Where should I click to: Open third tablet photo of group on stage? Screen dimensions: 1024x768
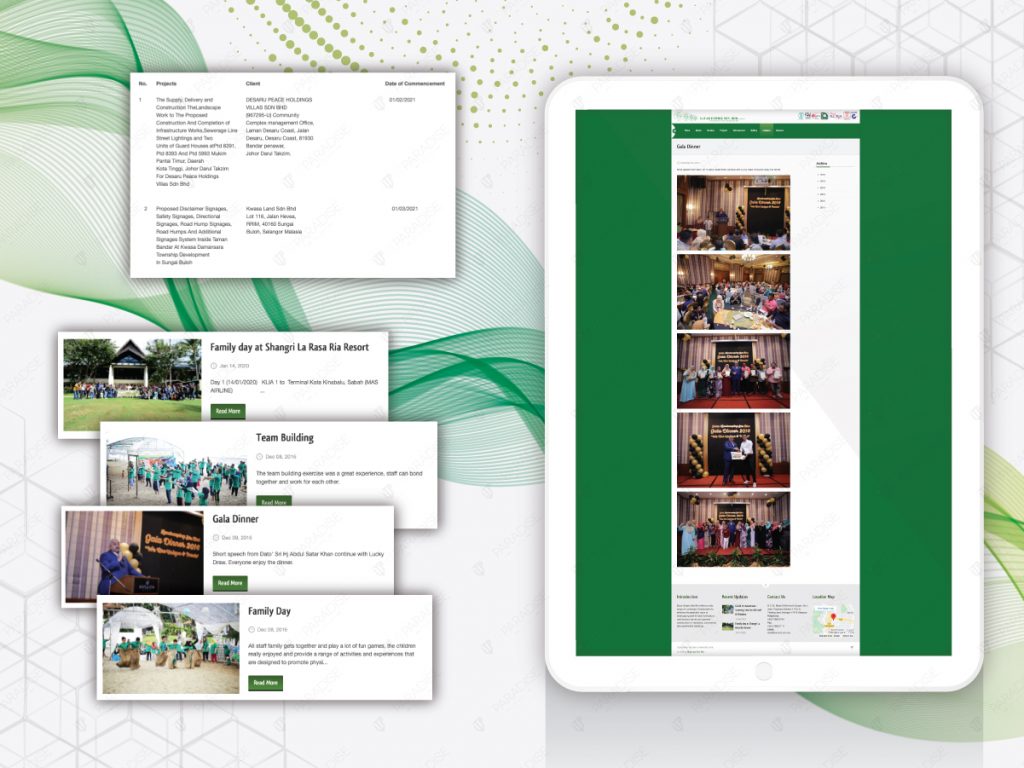pyautogui.click(x=733, y=371)
